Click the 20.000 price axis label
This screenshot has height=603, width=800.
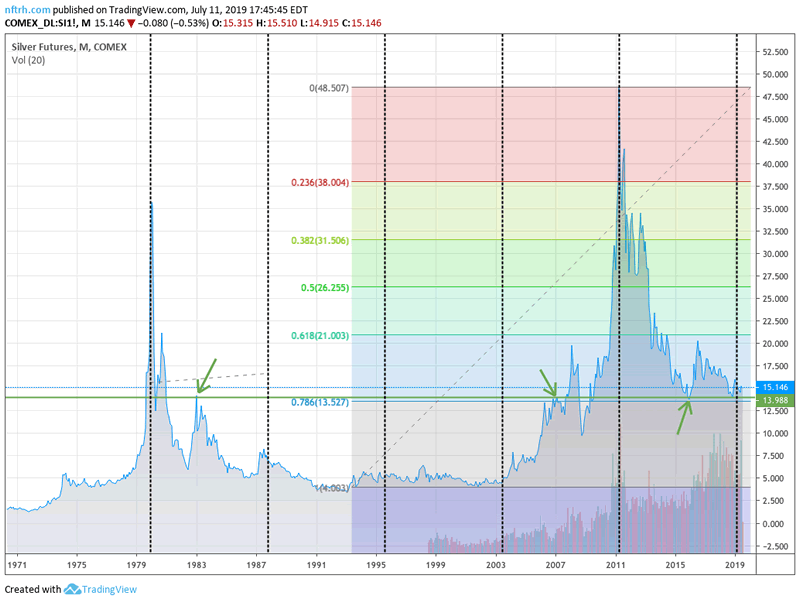775,343
